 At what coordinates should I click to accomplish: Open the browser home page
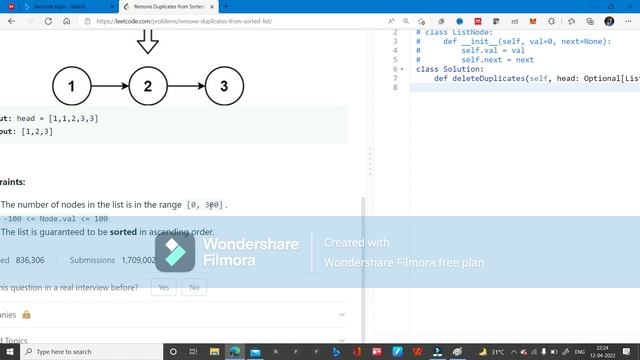pyautogui.click(x=67, y=21)
